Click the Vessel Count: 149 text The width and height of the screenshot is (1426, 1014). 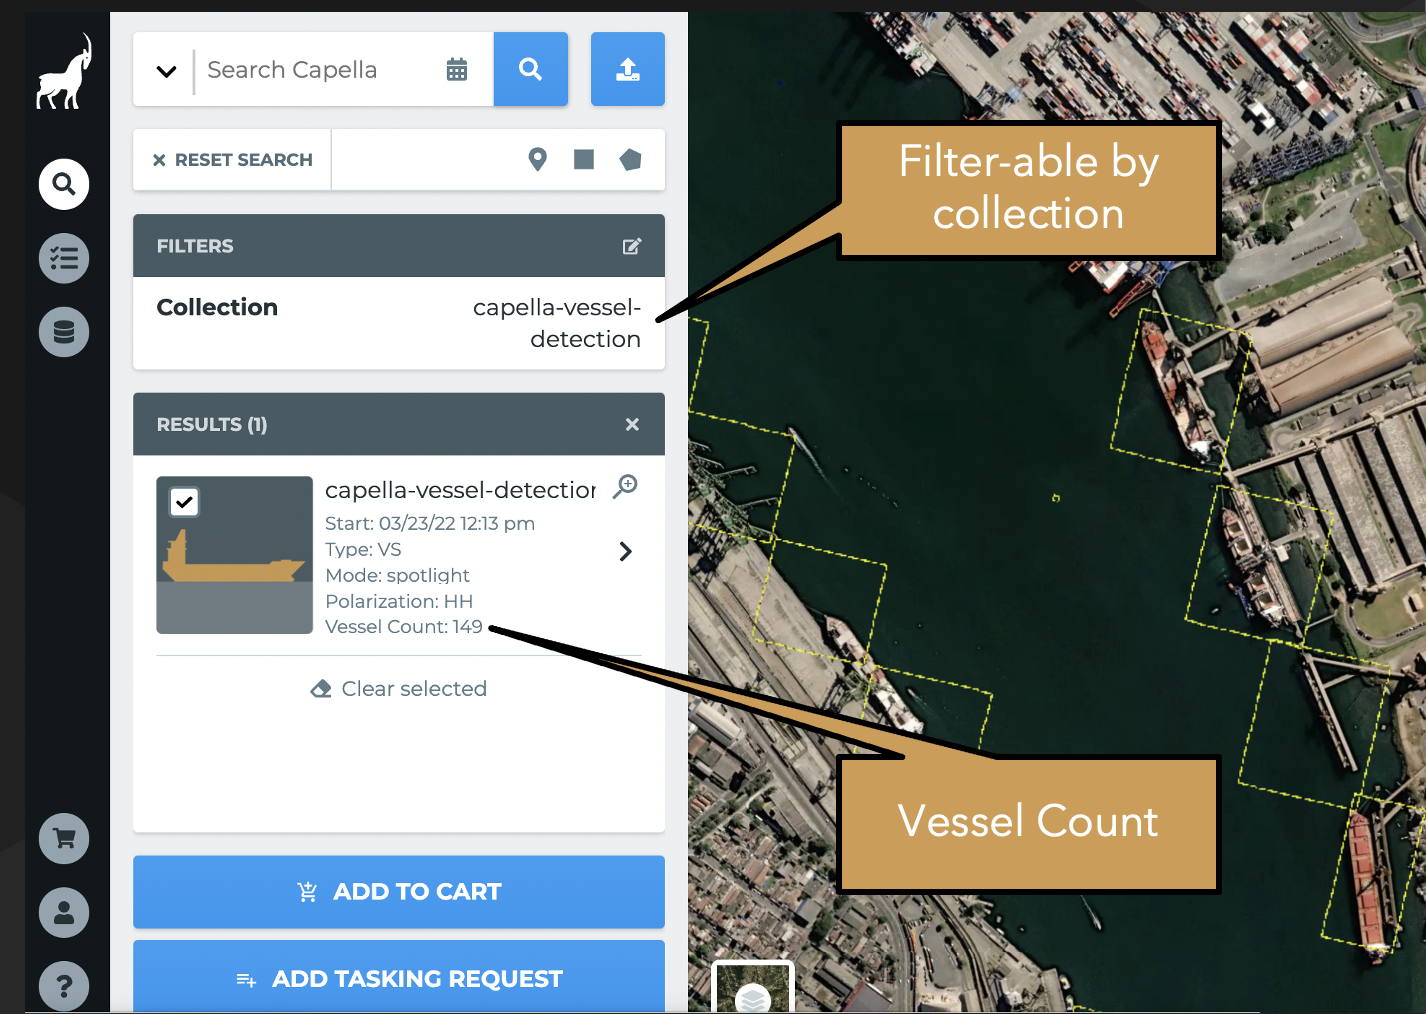[404, 627]
